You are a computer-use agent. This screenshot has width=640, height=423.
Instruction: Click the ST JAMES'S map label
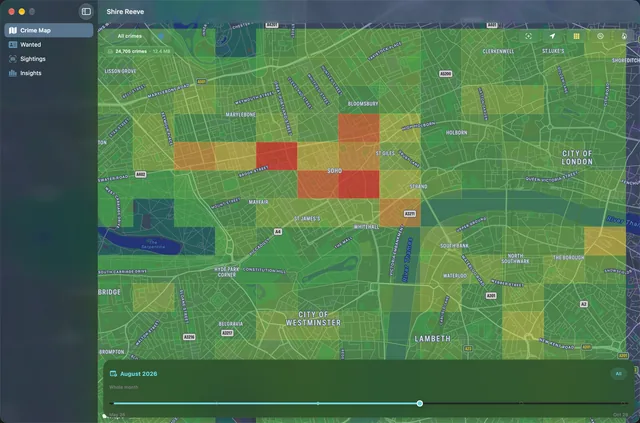307,219
